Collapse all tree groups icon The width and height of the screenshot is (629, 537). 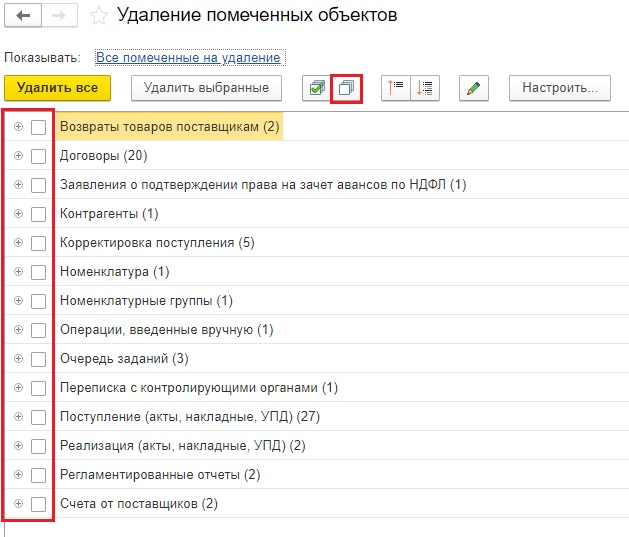click(x=396, y=88)
